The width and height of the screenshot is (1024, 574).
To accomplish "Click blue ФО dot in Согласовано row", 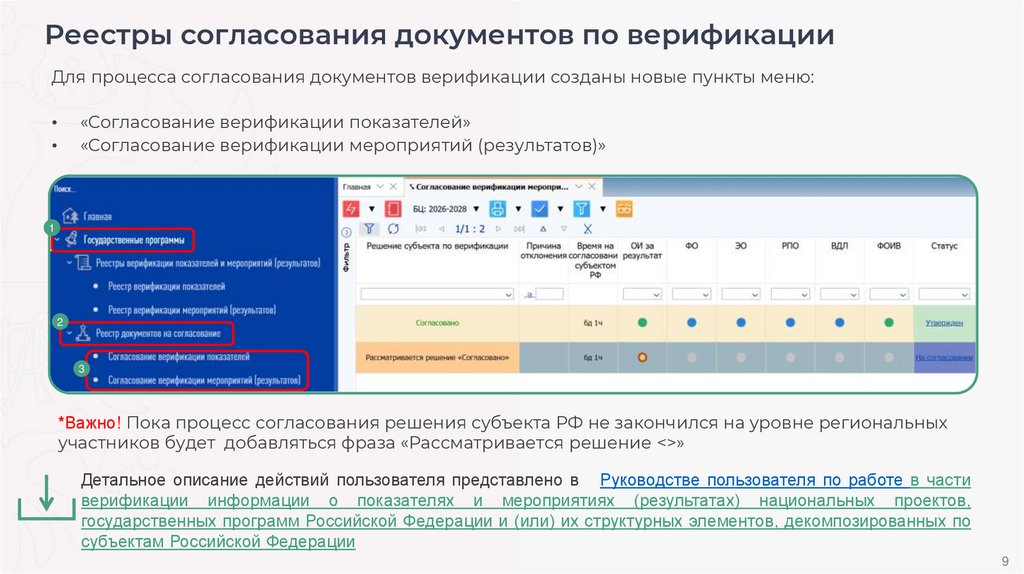I will coord(692,323).
